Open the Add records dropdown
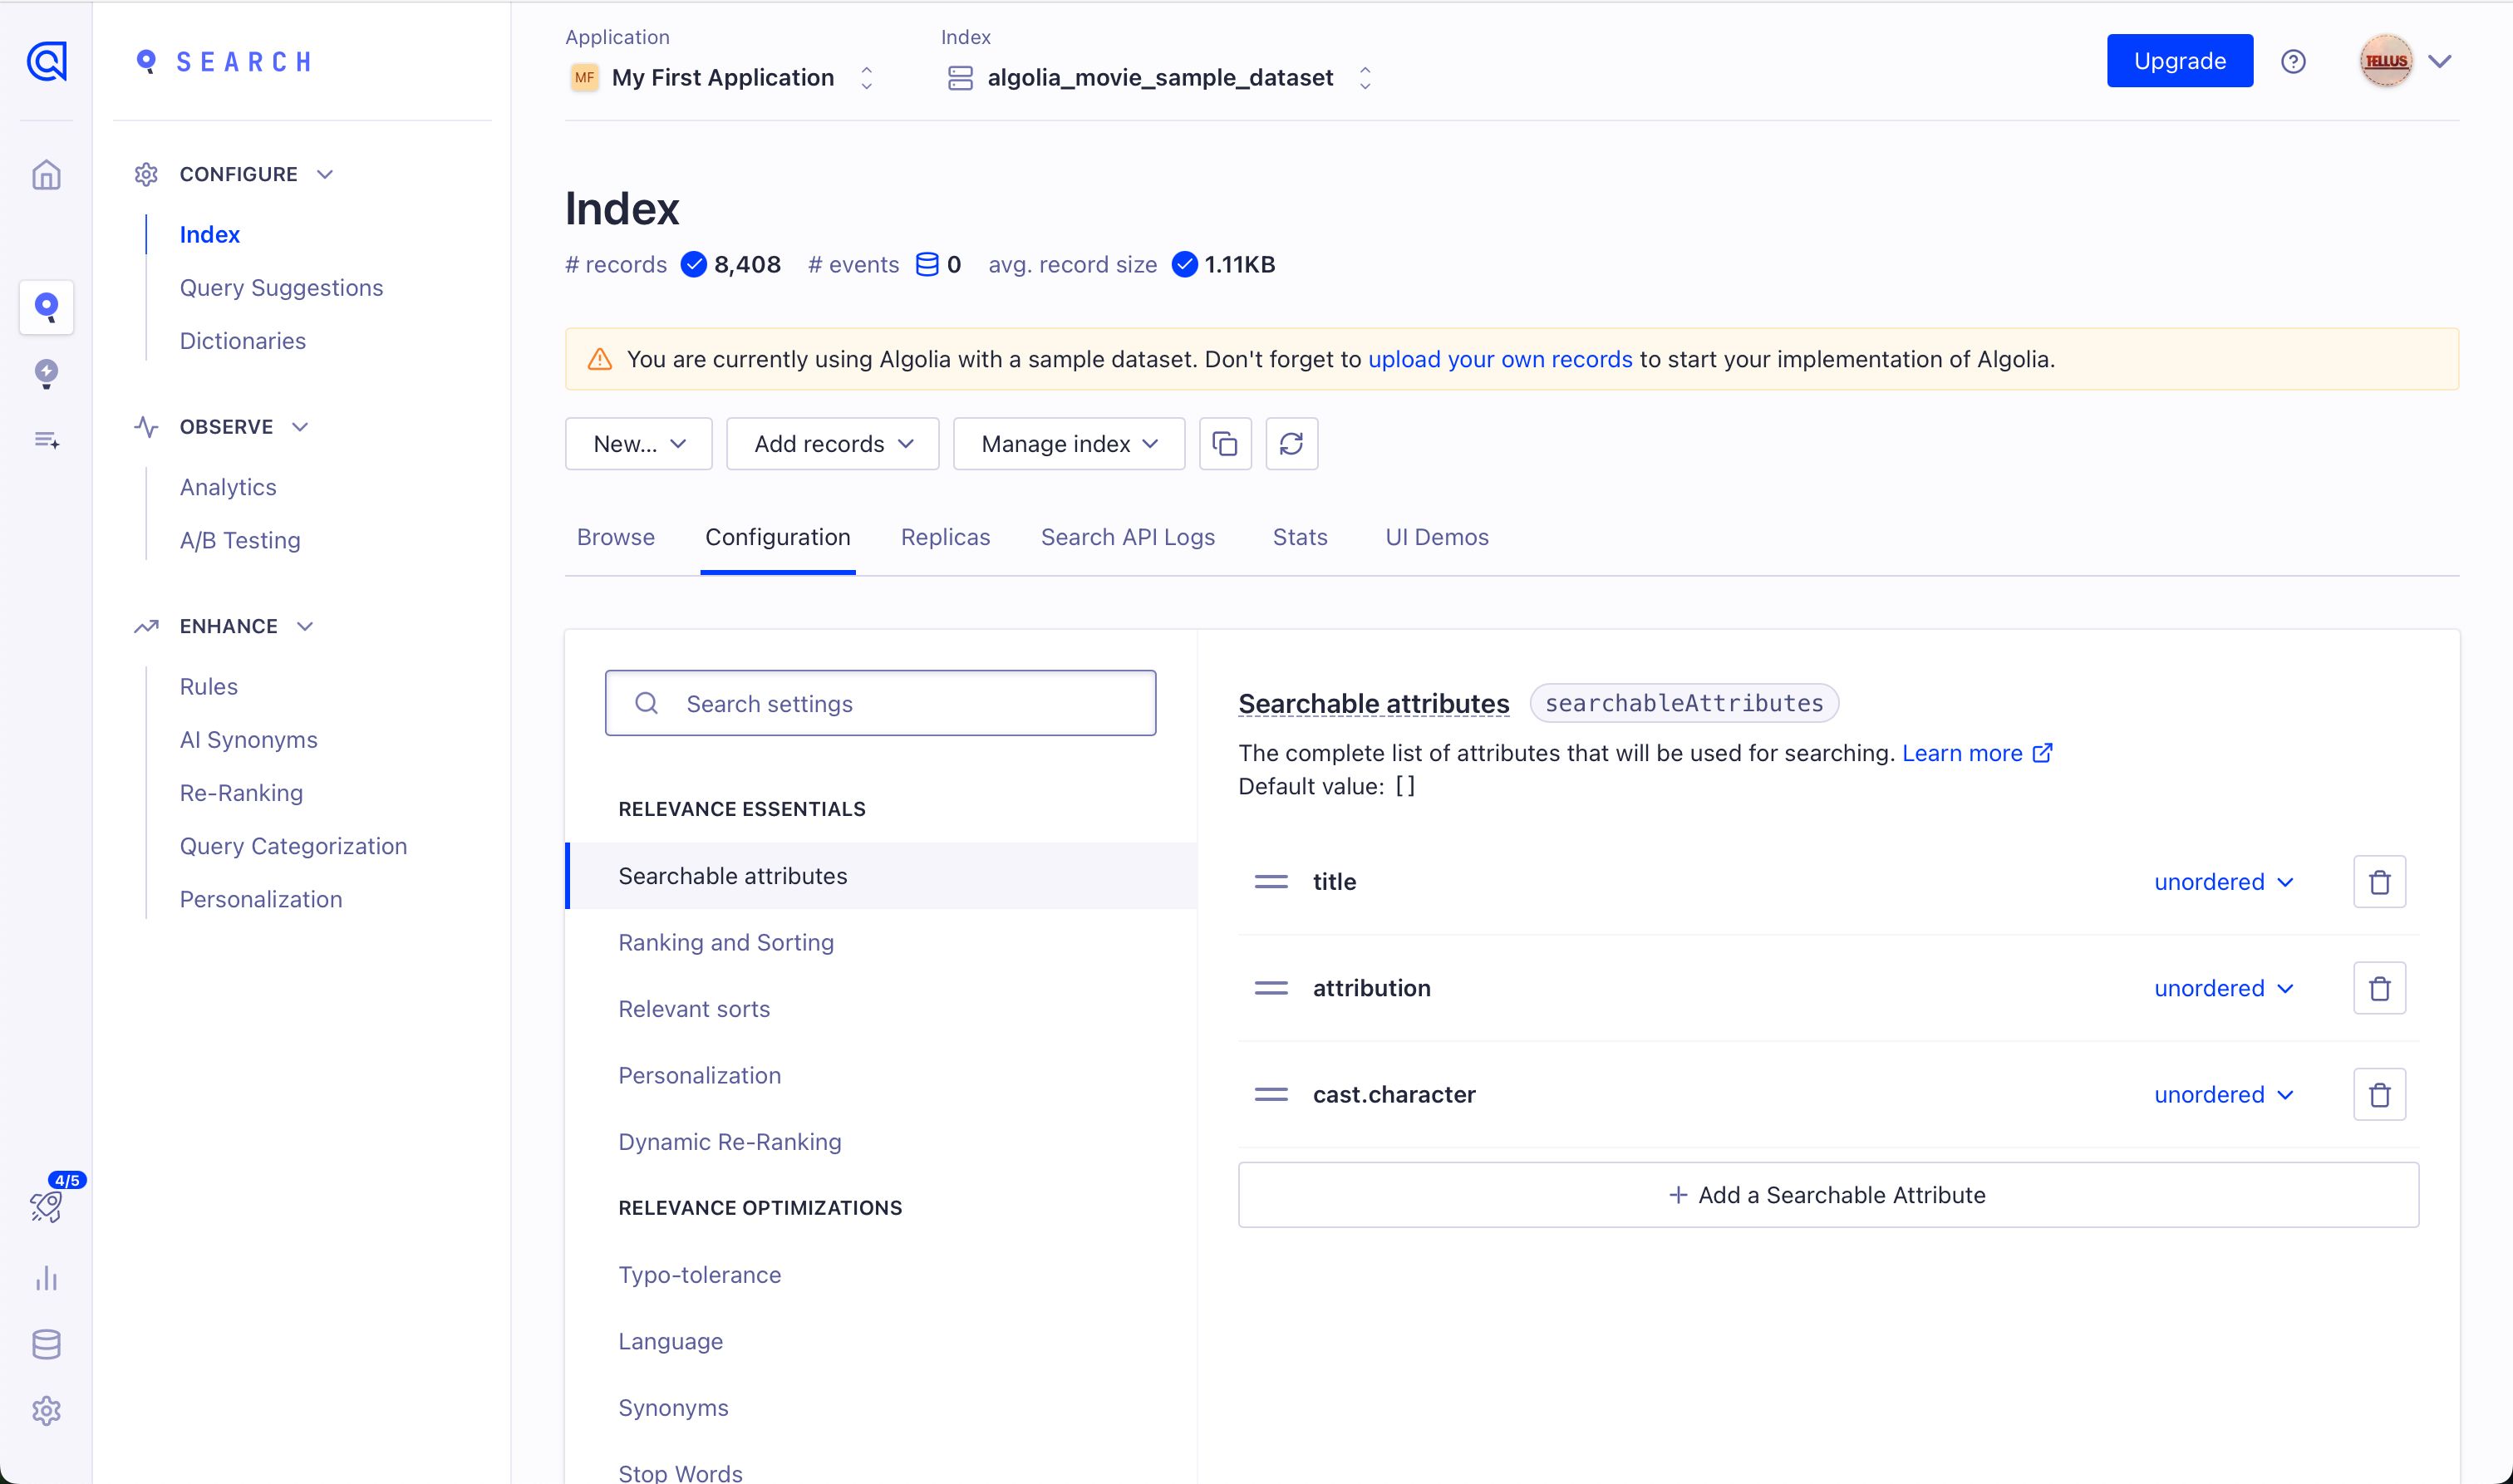 click(x=832, y=443)
